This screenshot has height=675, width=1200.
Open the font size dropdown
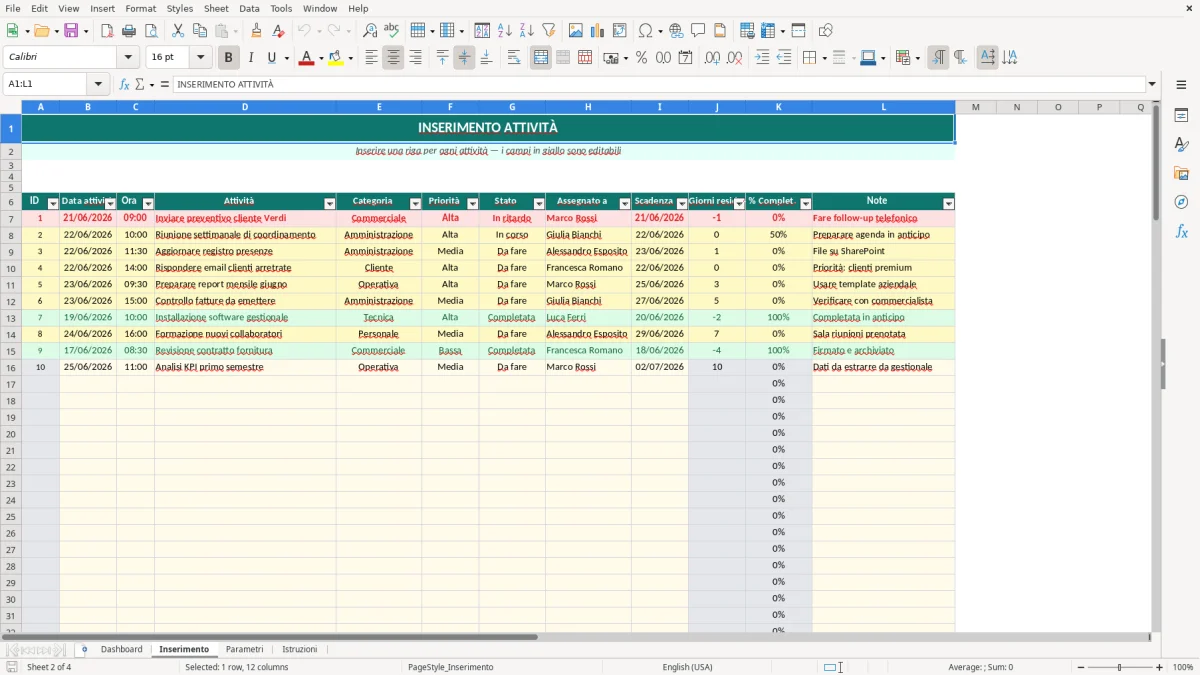coord(201,58)
